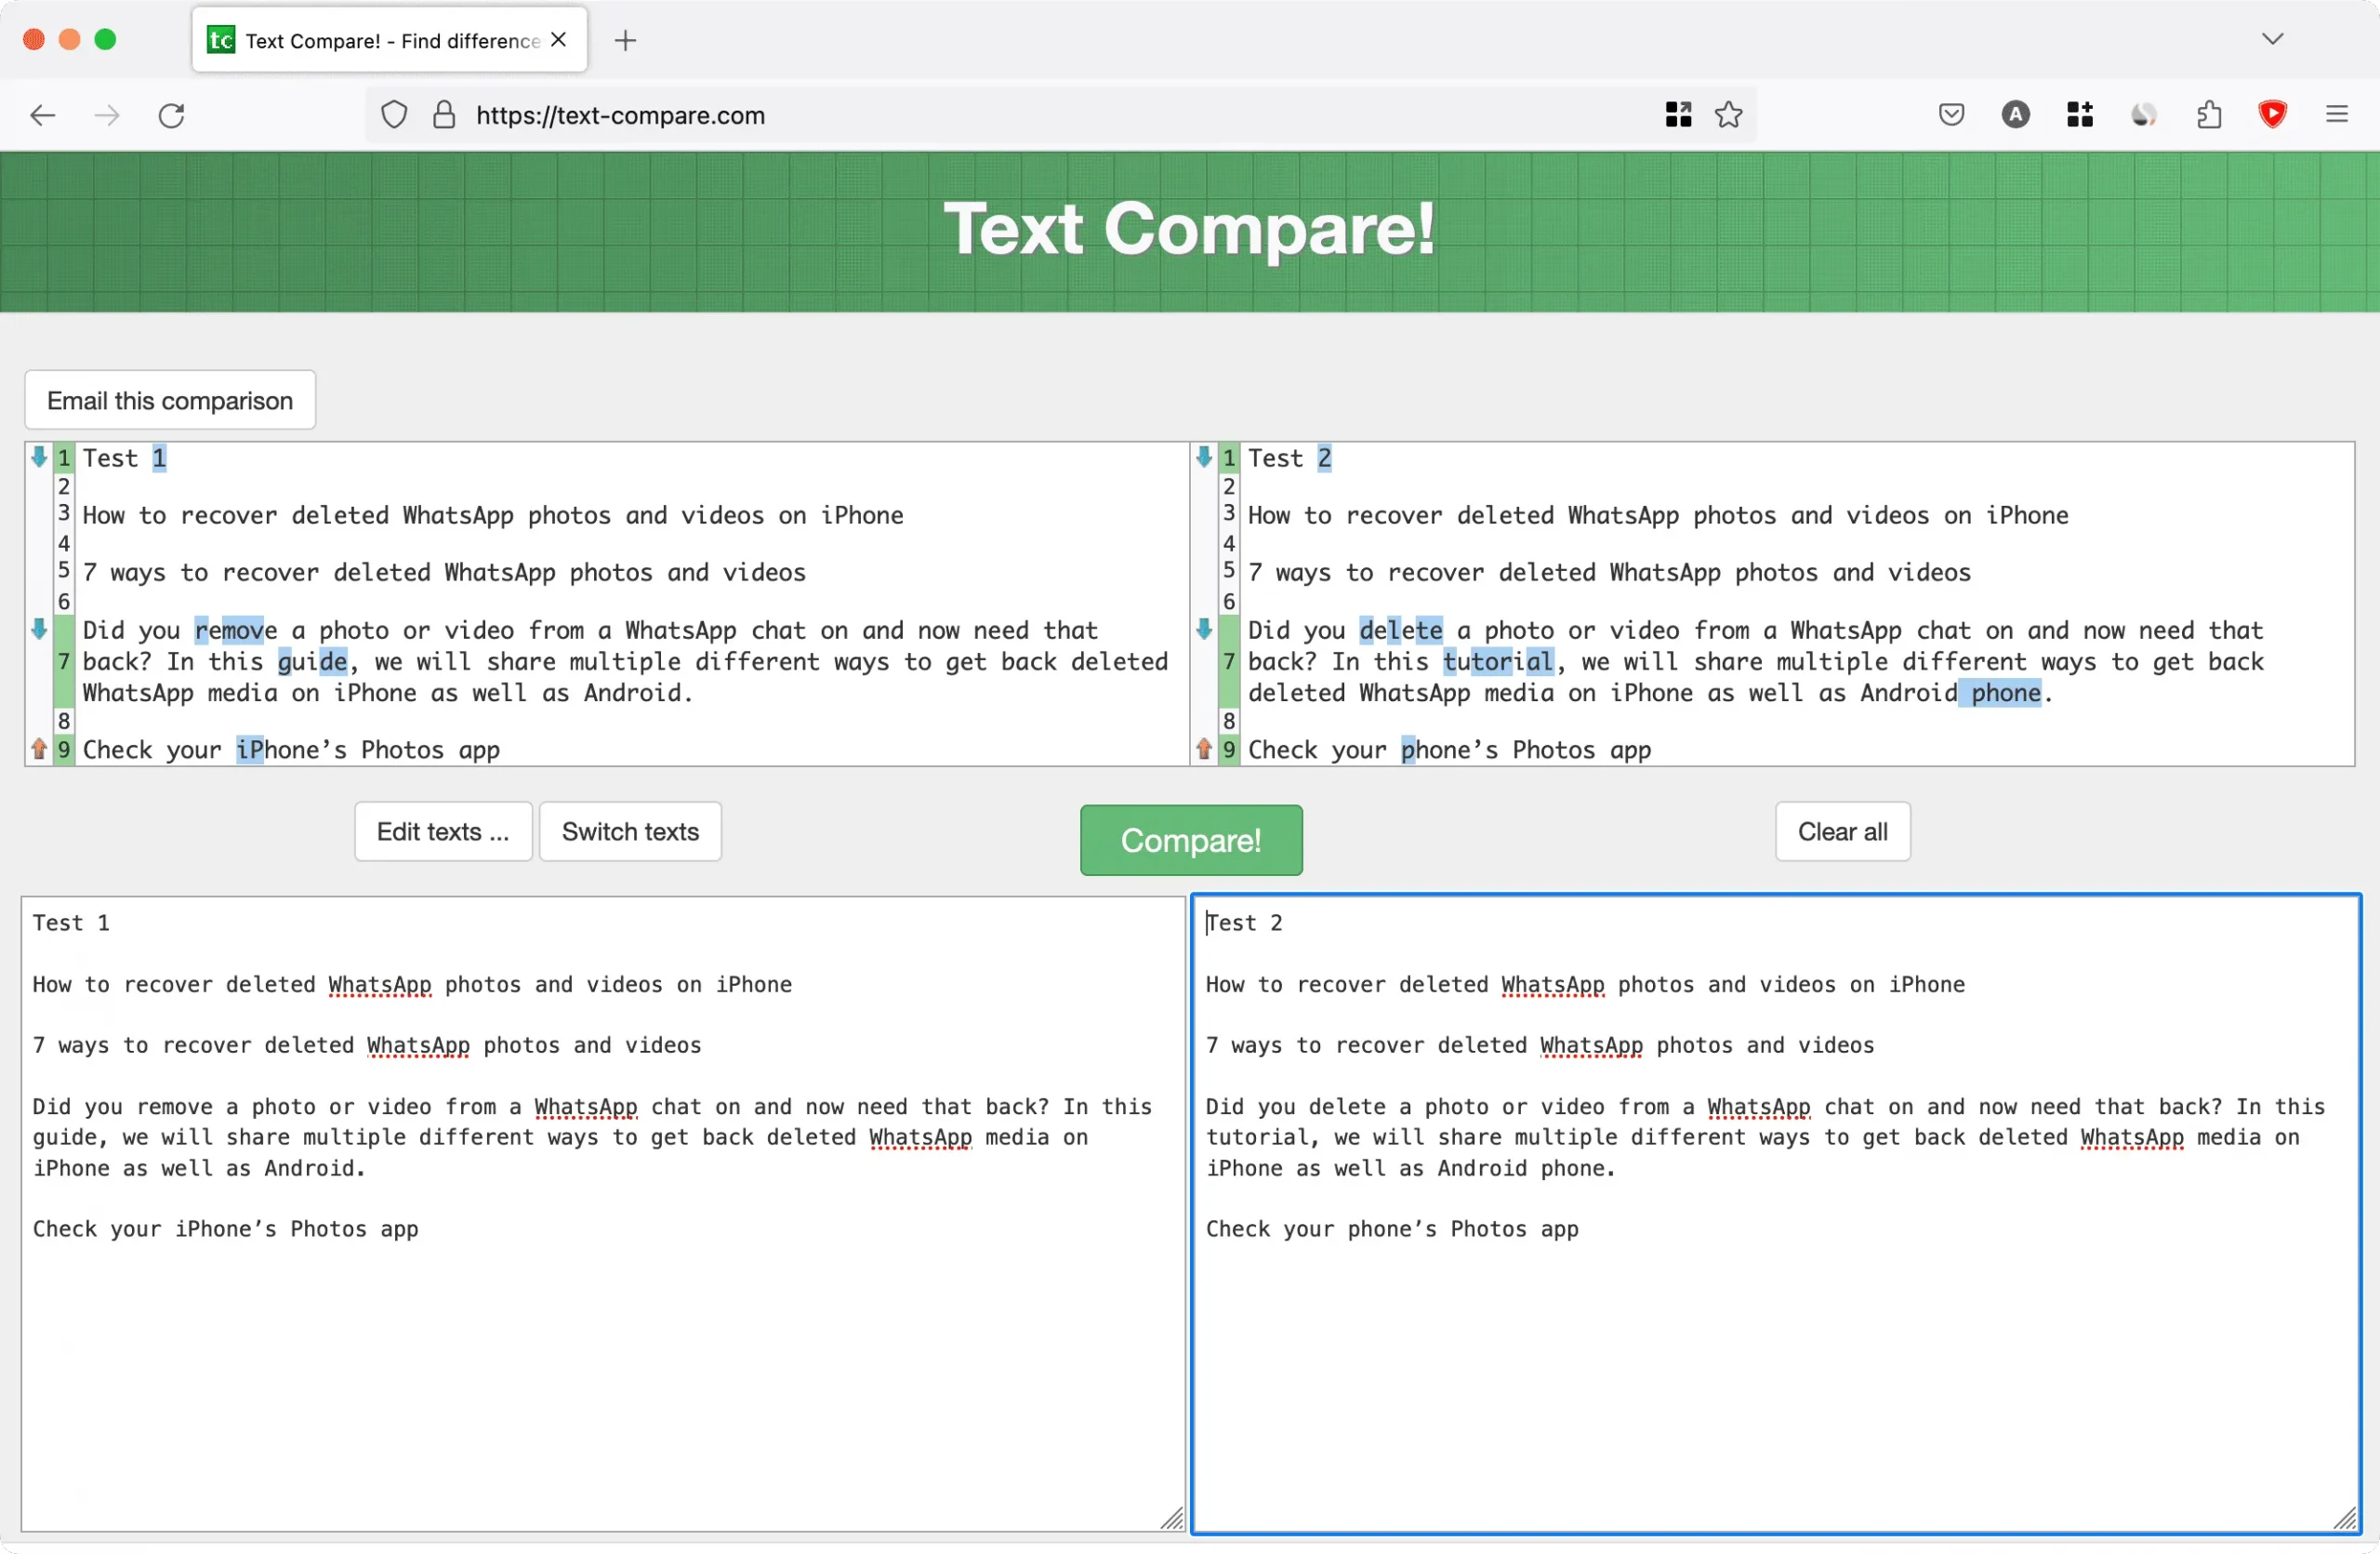Screen dimensions: 2380x1554
Task: Click the browser back navigation arrow
Action: (x=42, y=116)
